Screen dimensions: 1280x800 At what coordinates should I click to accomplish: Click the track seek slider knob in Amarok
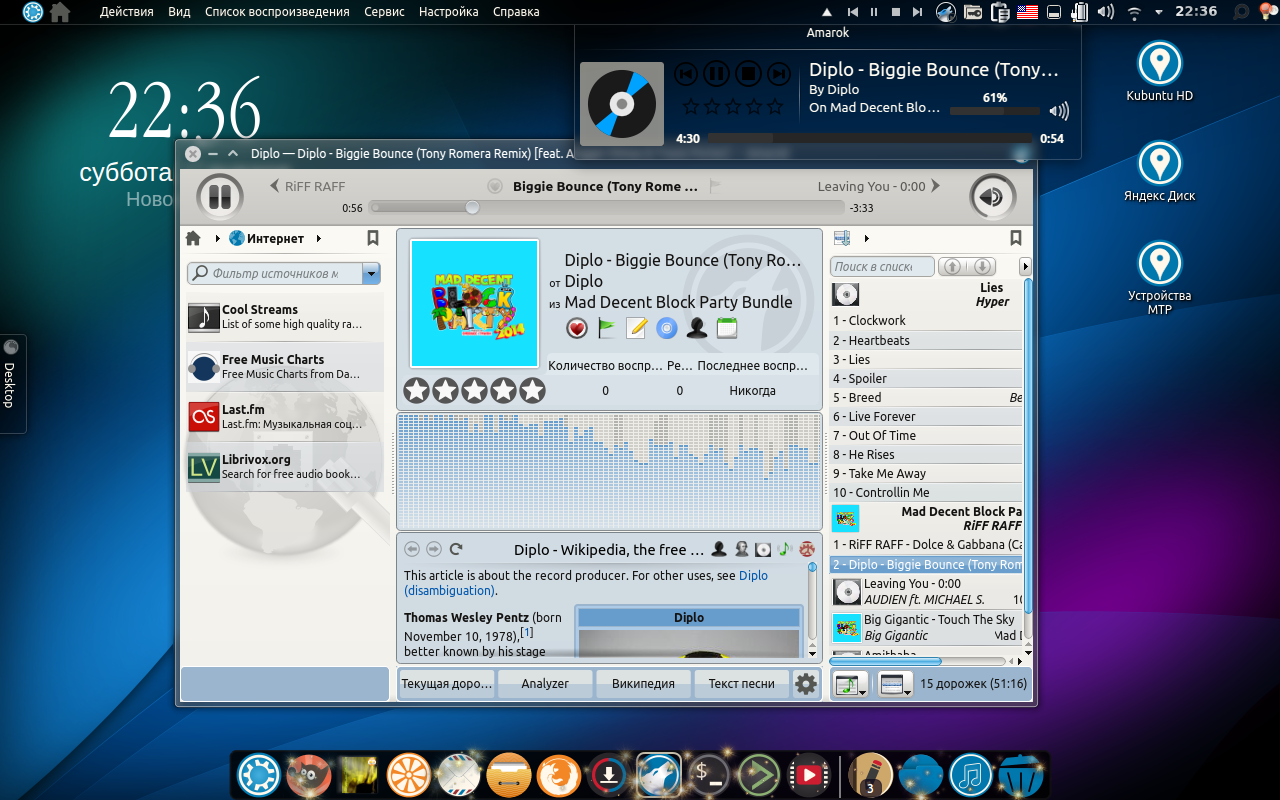(x=472, y=207)
